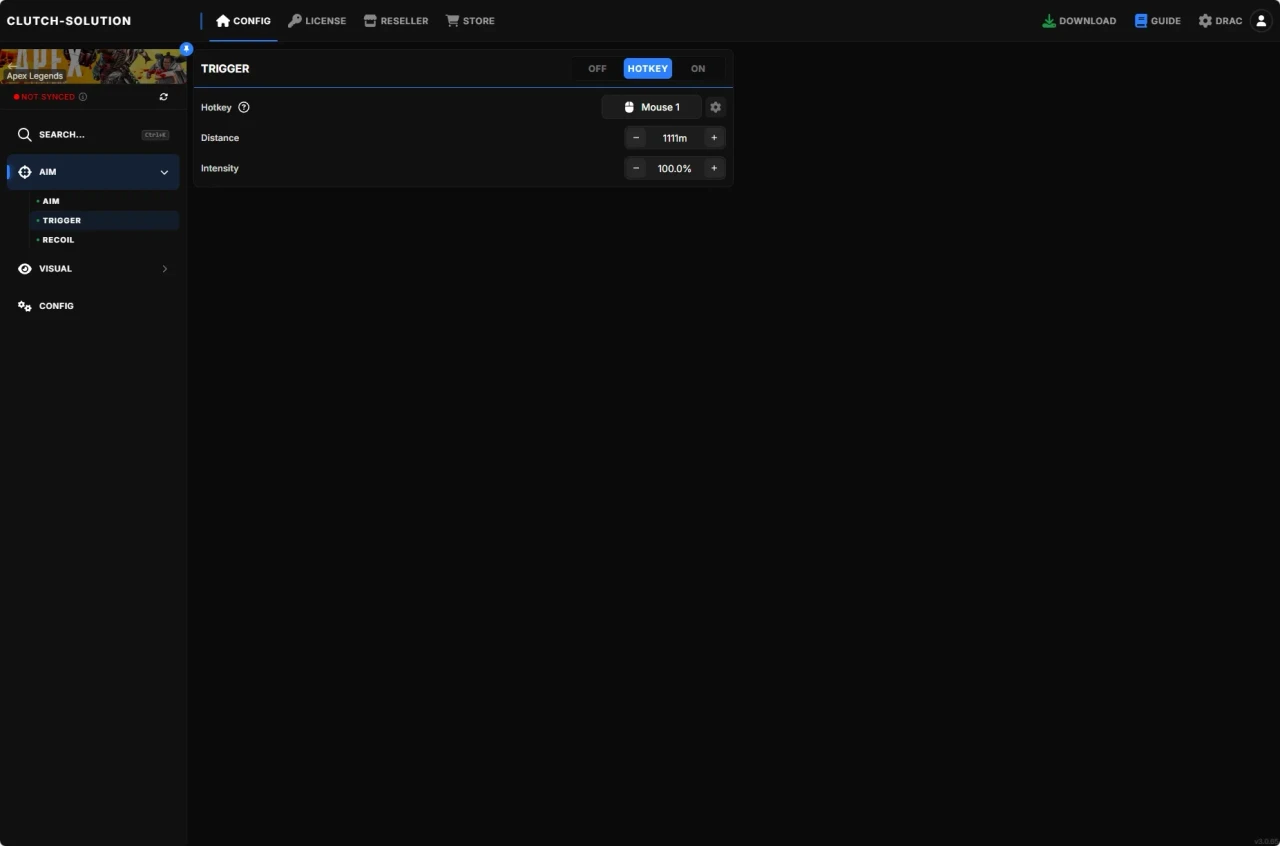Click the DRAC gear icon in top bar

coord(1205,20)
